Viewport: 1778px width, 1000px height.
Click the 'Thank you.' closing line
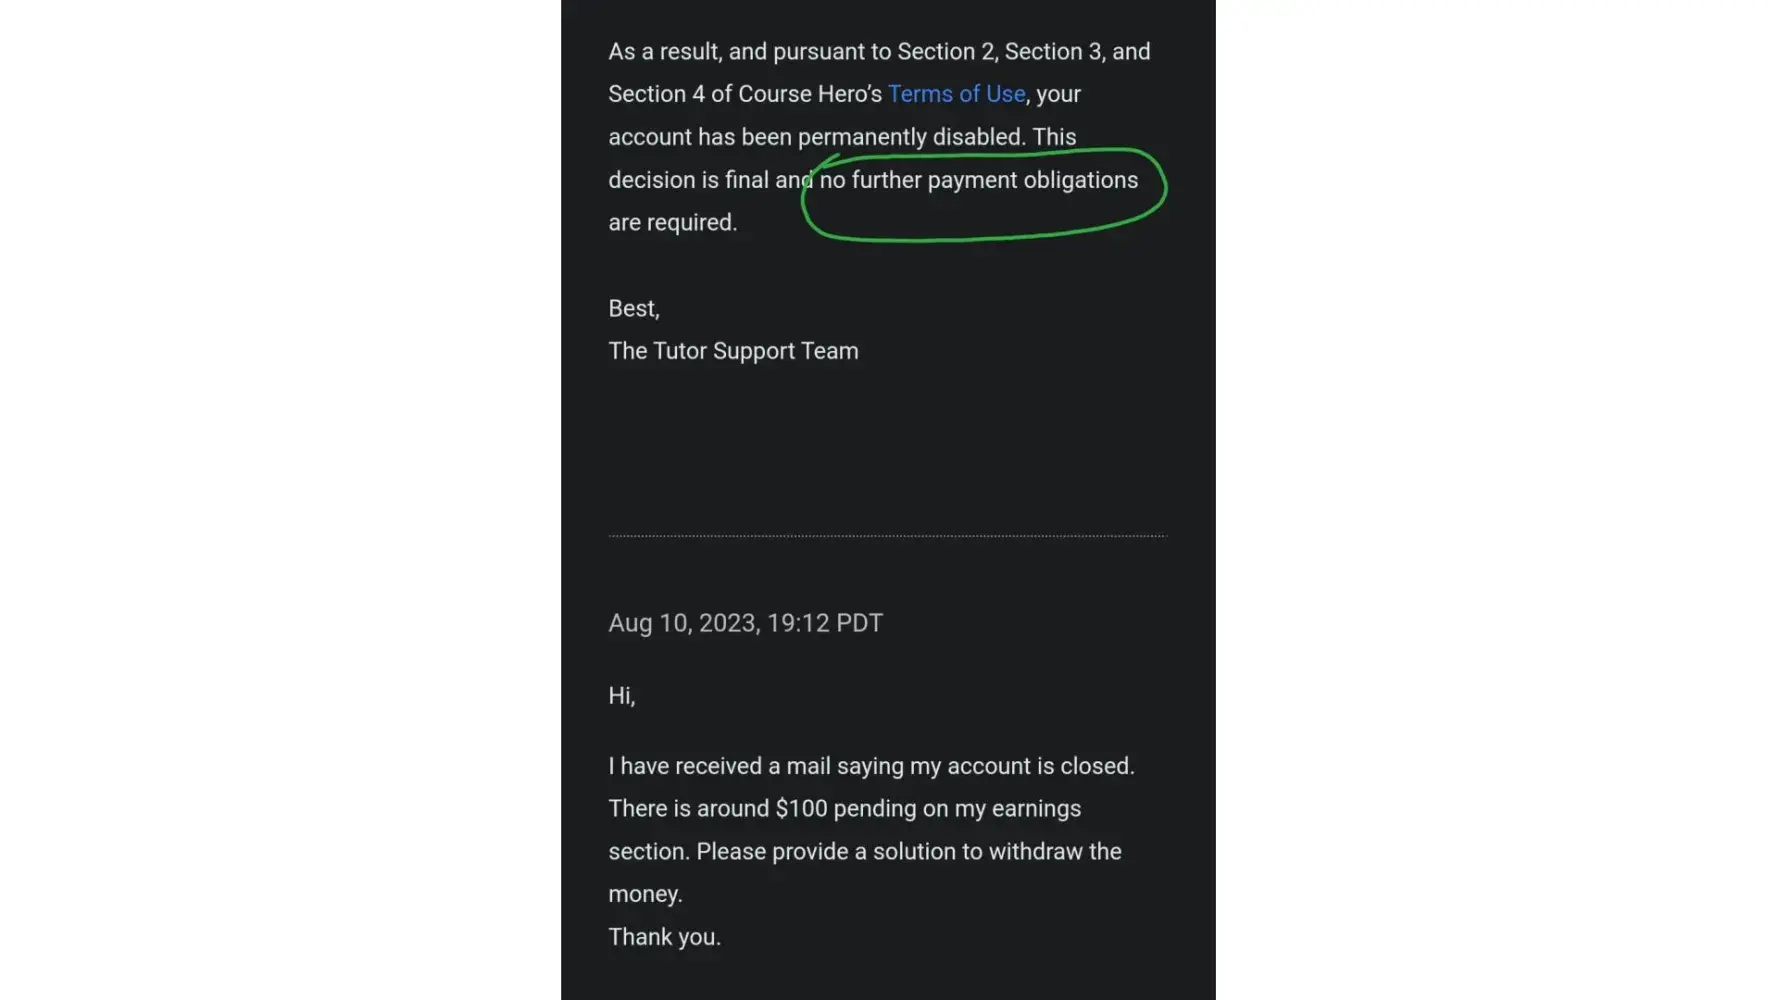click(x=664, y=937)
